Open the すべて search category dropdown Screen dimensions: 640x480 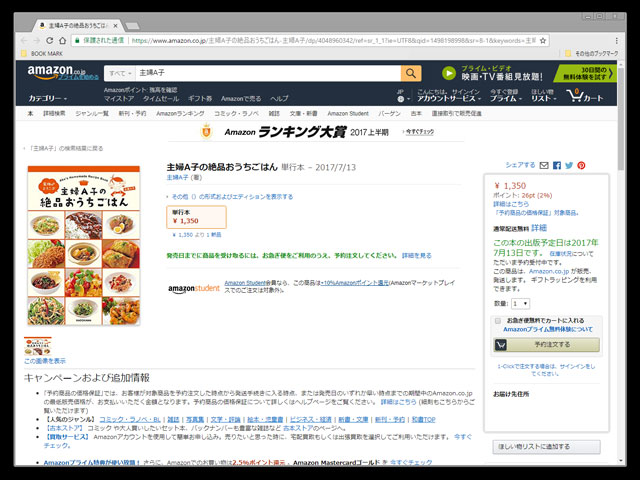120,73
